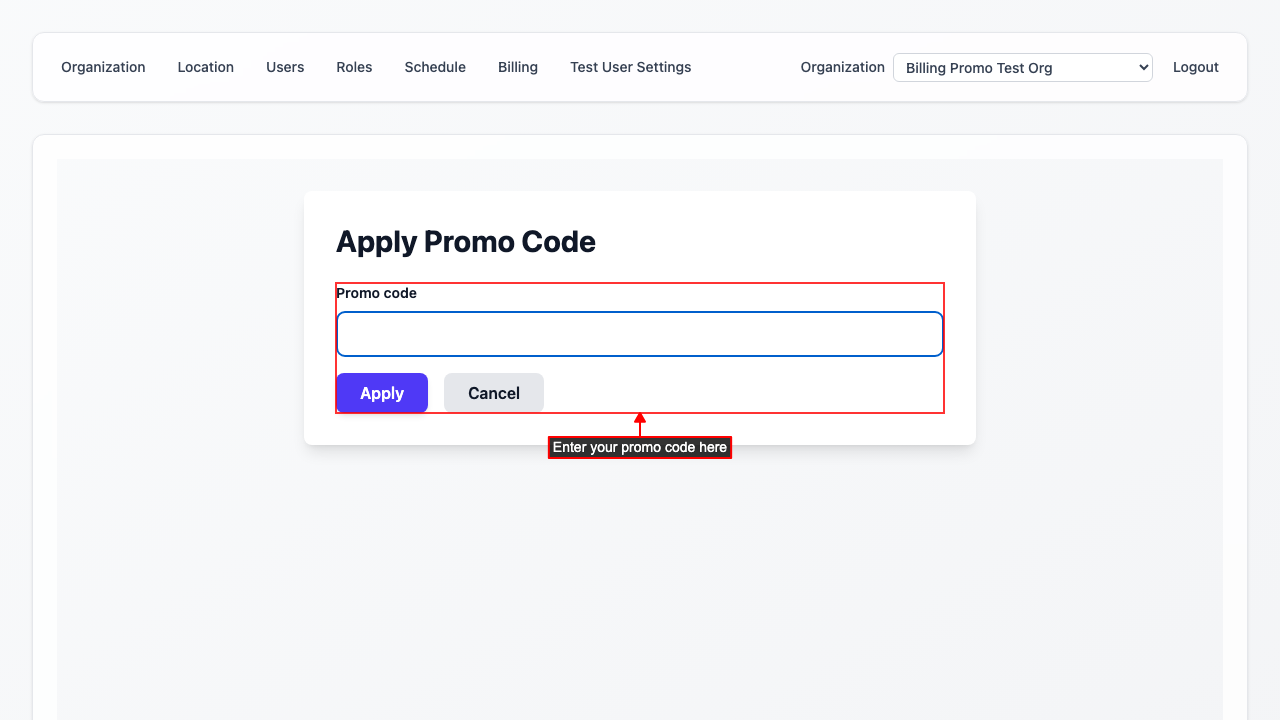Open the Users page

285,67
